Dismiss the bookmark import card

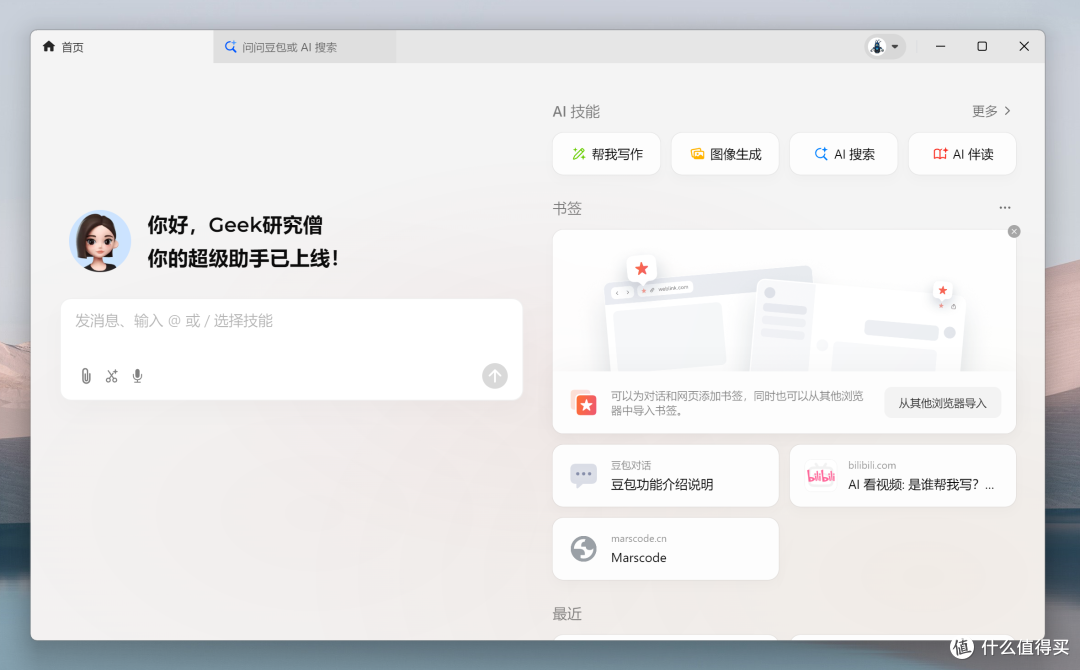(x=1014, y=231)
